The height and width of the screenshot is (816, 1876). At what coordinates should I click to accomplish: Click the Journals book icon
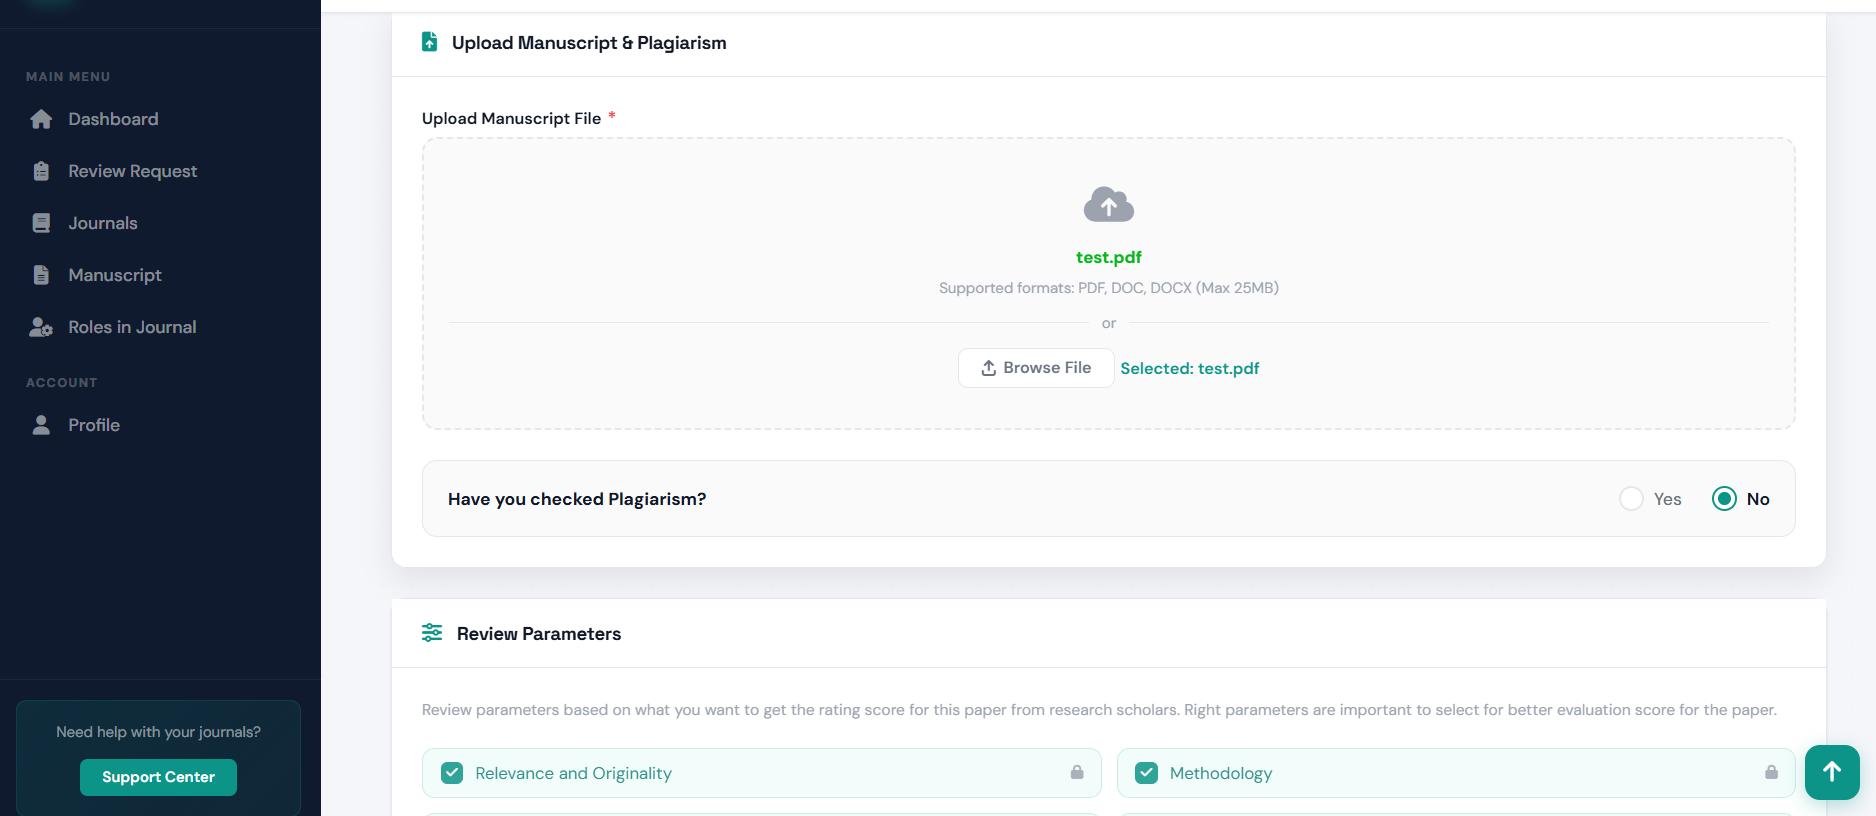pos(41,223)
